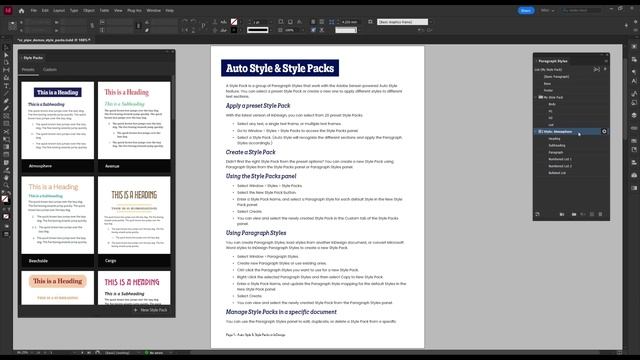The height and width of the screenshot is (360, 640).
Task: Click the blue Share button
Action: 526,11
